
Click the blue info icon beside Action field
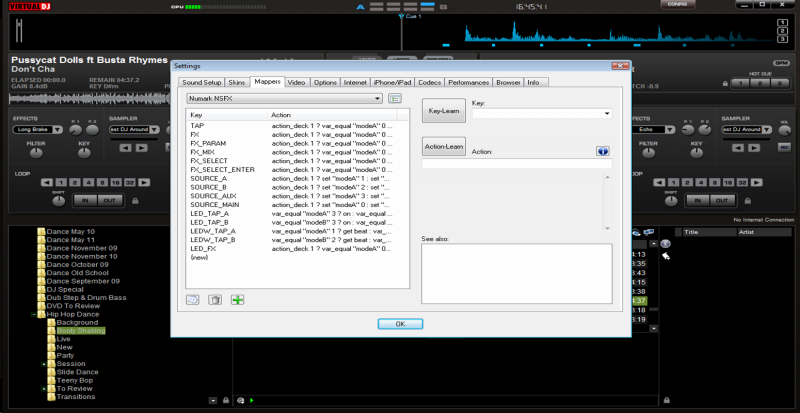(x=603, y=151)
